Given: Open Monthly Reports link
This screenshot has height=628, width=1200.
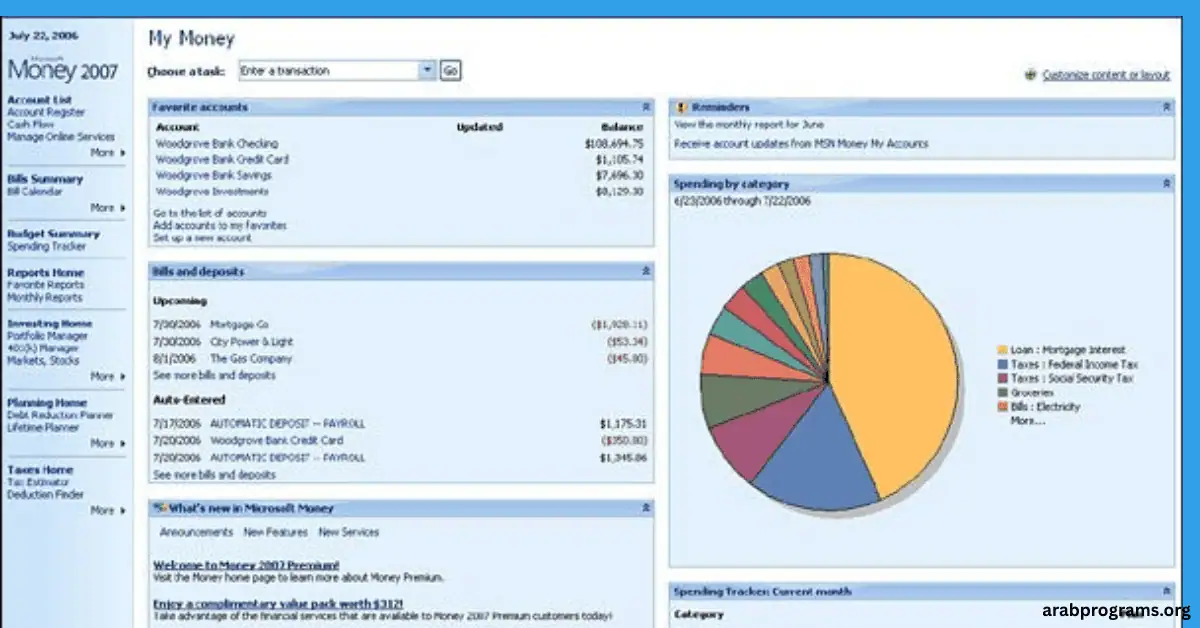Looking at the screenshot, I should [44, 298].
